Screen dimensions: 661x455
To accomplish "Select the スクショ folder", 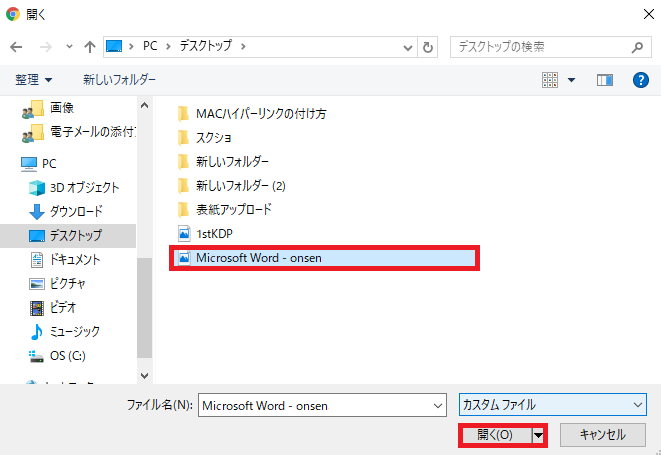I will [204, 138].
